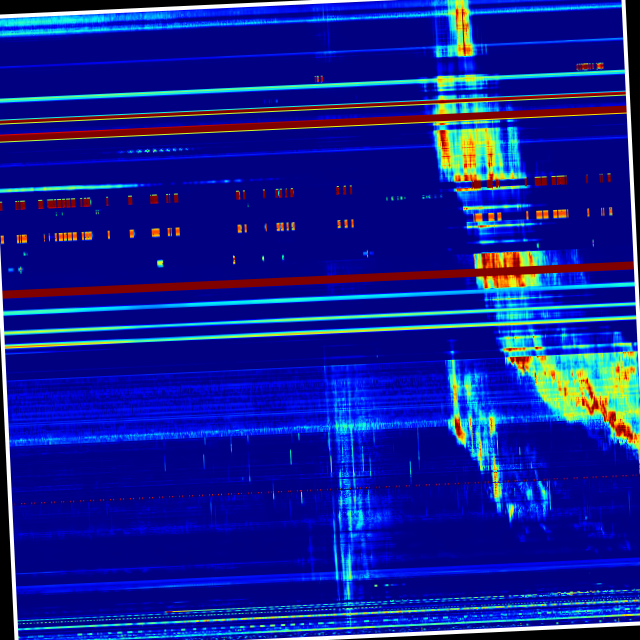
Task: Select the large yellow burst below the upper red band
Action: click(x=470, y=152)
